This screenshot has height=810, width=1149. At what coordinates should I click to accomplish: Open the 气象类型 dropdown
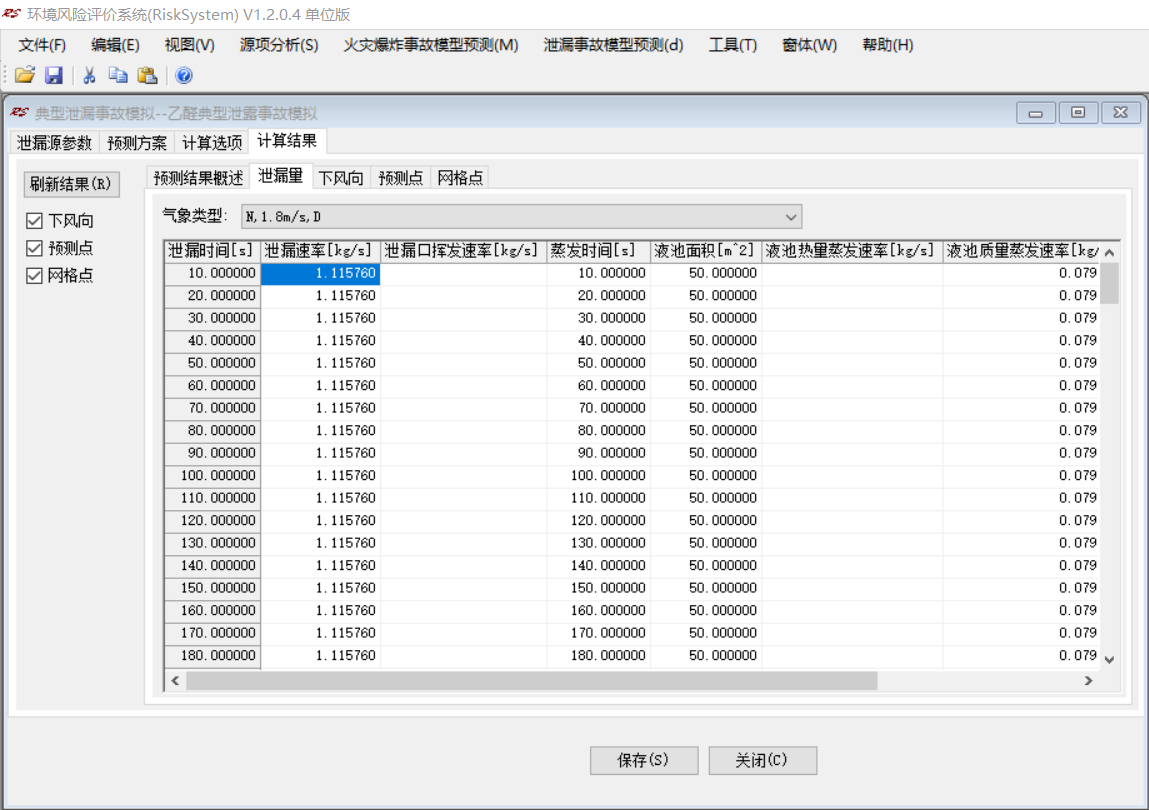coord(522,217)
